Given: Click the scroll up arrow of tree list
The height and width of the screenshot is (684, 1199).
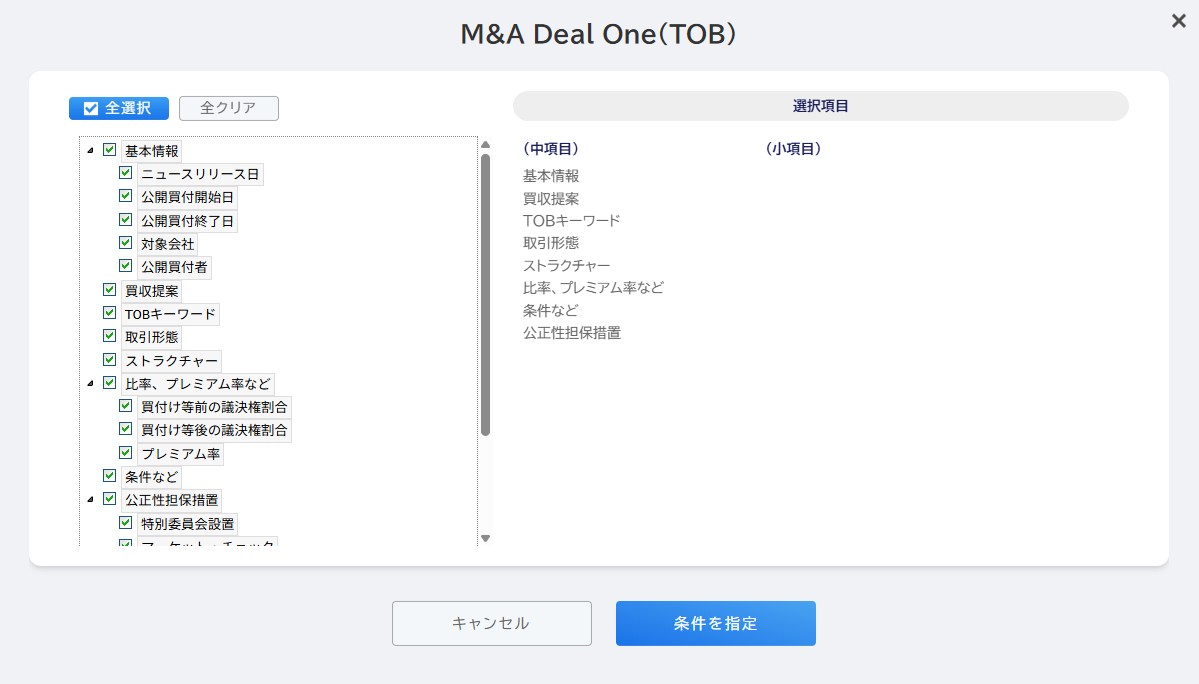Looking at the screenshot, I should tap(485, 144).
